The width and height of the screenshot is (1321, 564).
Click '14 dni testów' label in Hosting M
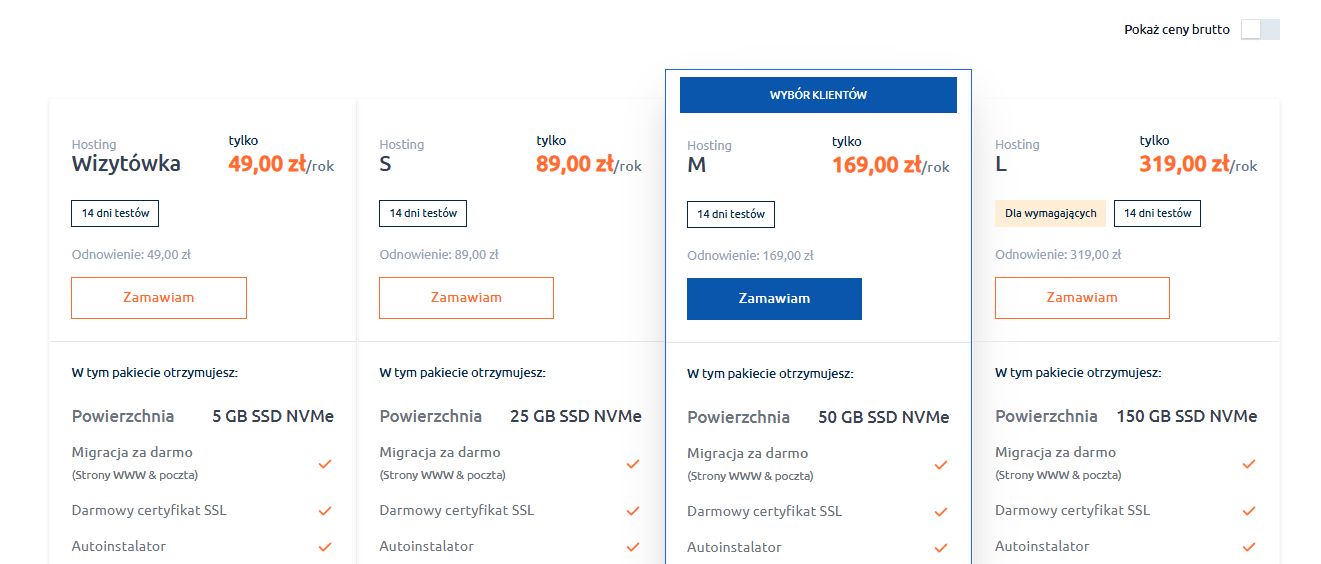[x=731, y=214]
